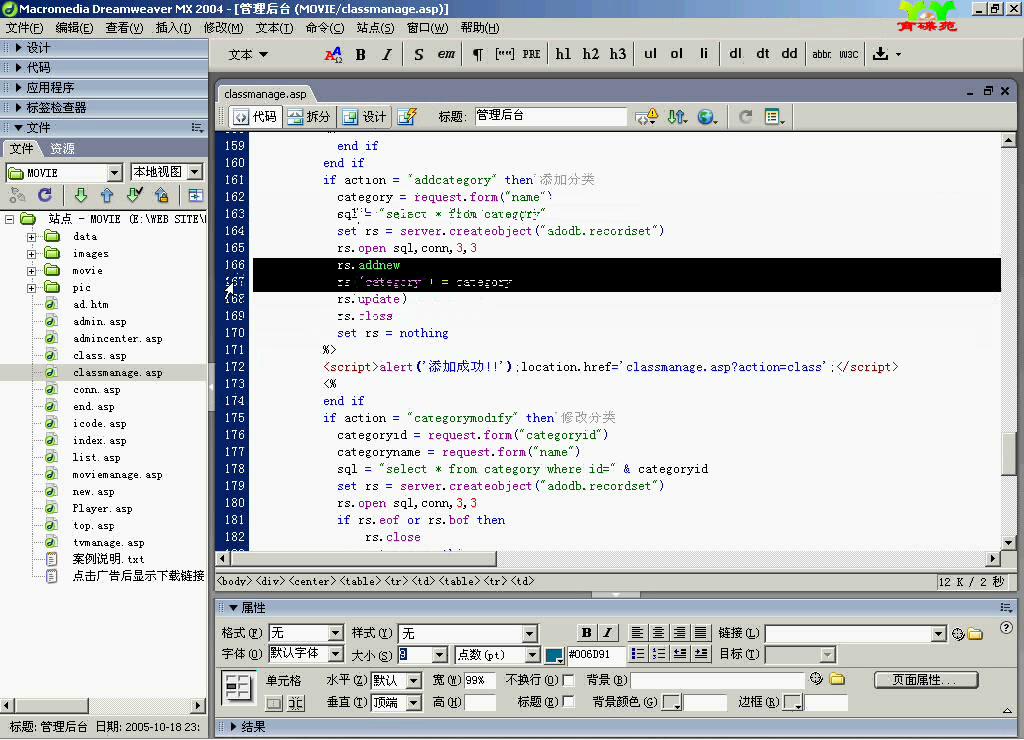The height and width of the screenshot is (740, 1024).
Task: Open the Edit (编辑) menu
Action: [74, 27]
